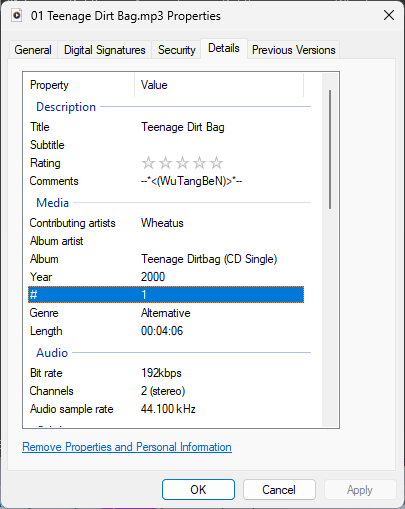The width and height of the screenshot is (405, 509).
Task: Click the Channels value 2 (stereo)
Action: (163, 391)
